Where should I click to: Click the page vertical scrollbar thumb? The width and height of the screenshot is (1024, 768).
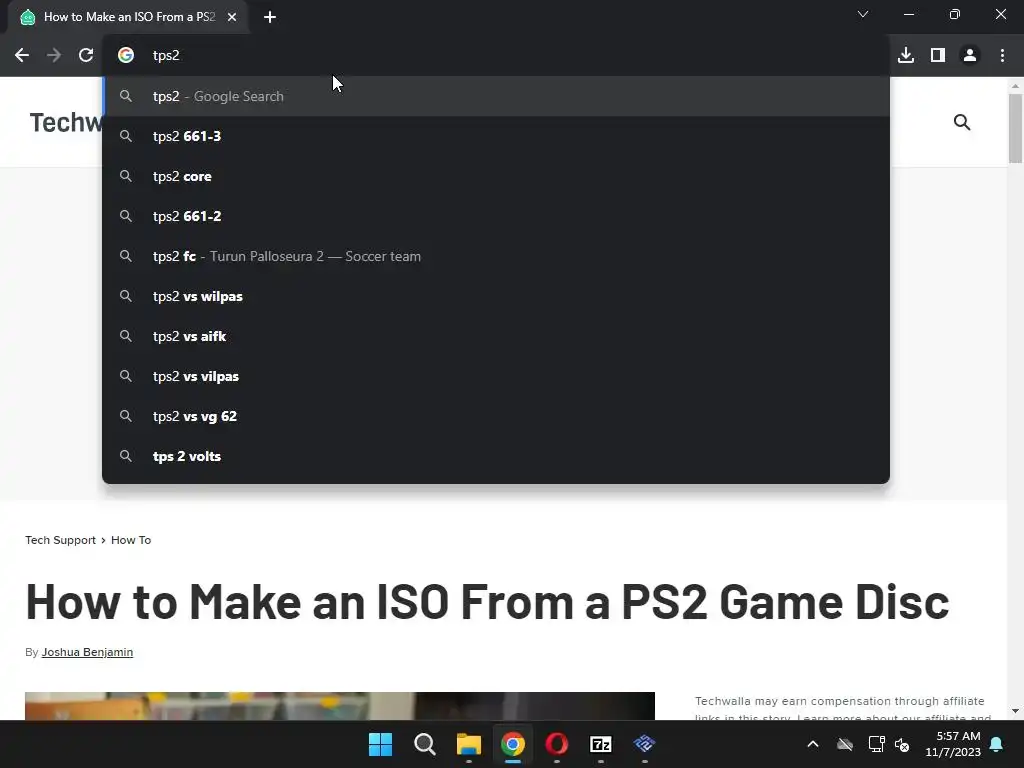click(x=1016, y=128)
